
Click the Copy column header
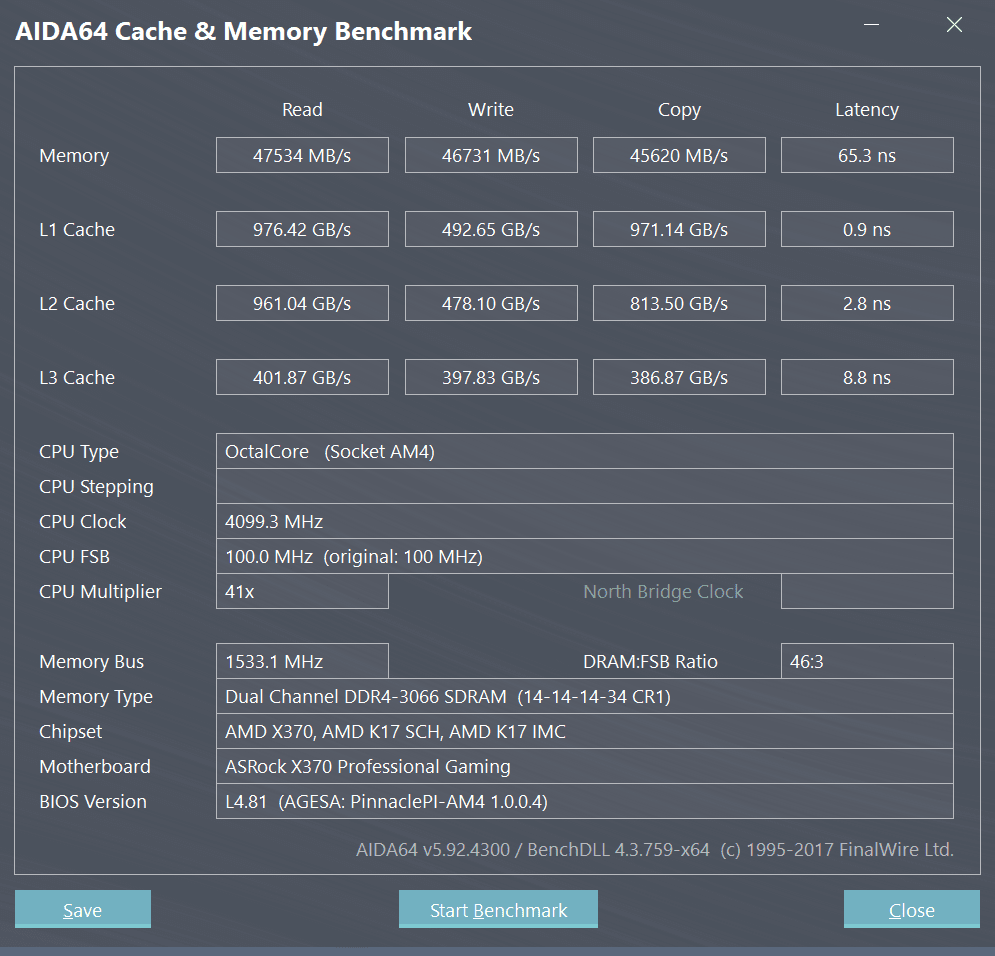pos(679,110)
